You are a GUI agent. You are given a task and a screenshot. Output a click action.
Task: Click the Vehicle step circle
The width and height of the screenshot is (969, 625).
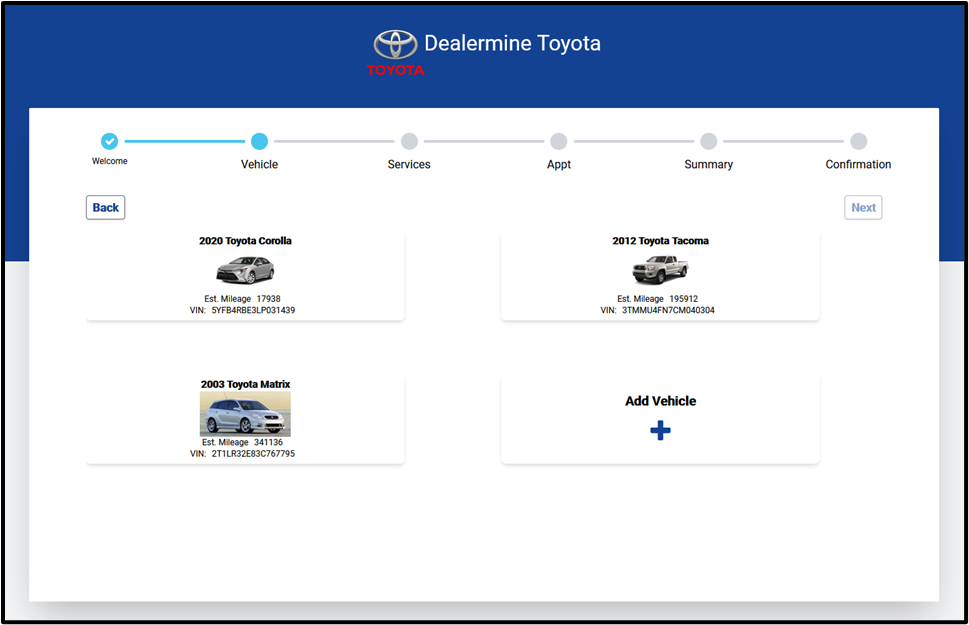[x=259, y=142]
